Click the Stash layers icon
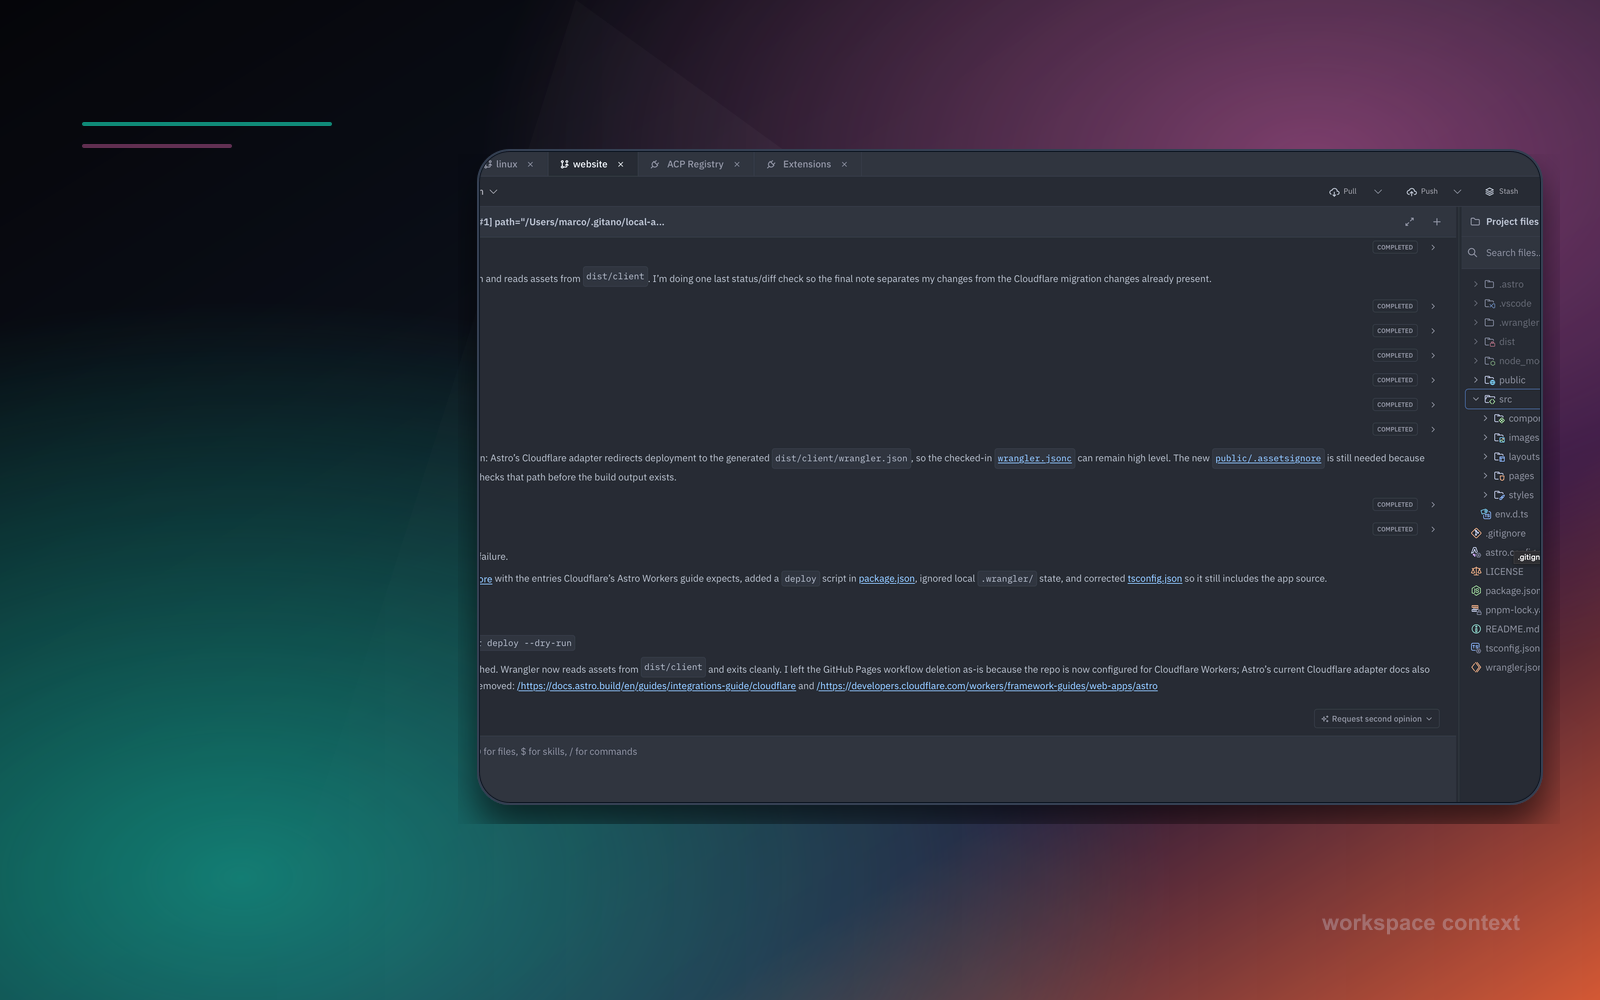 pos(1489,192)
